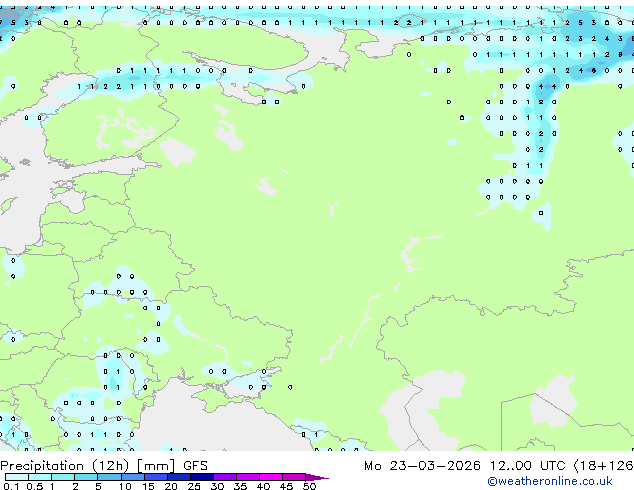Pick the legend swatch for 45–50 mm
The height and width of the screenshot is (490, 634).
[294, 477]
